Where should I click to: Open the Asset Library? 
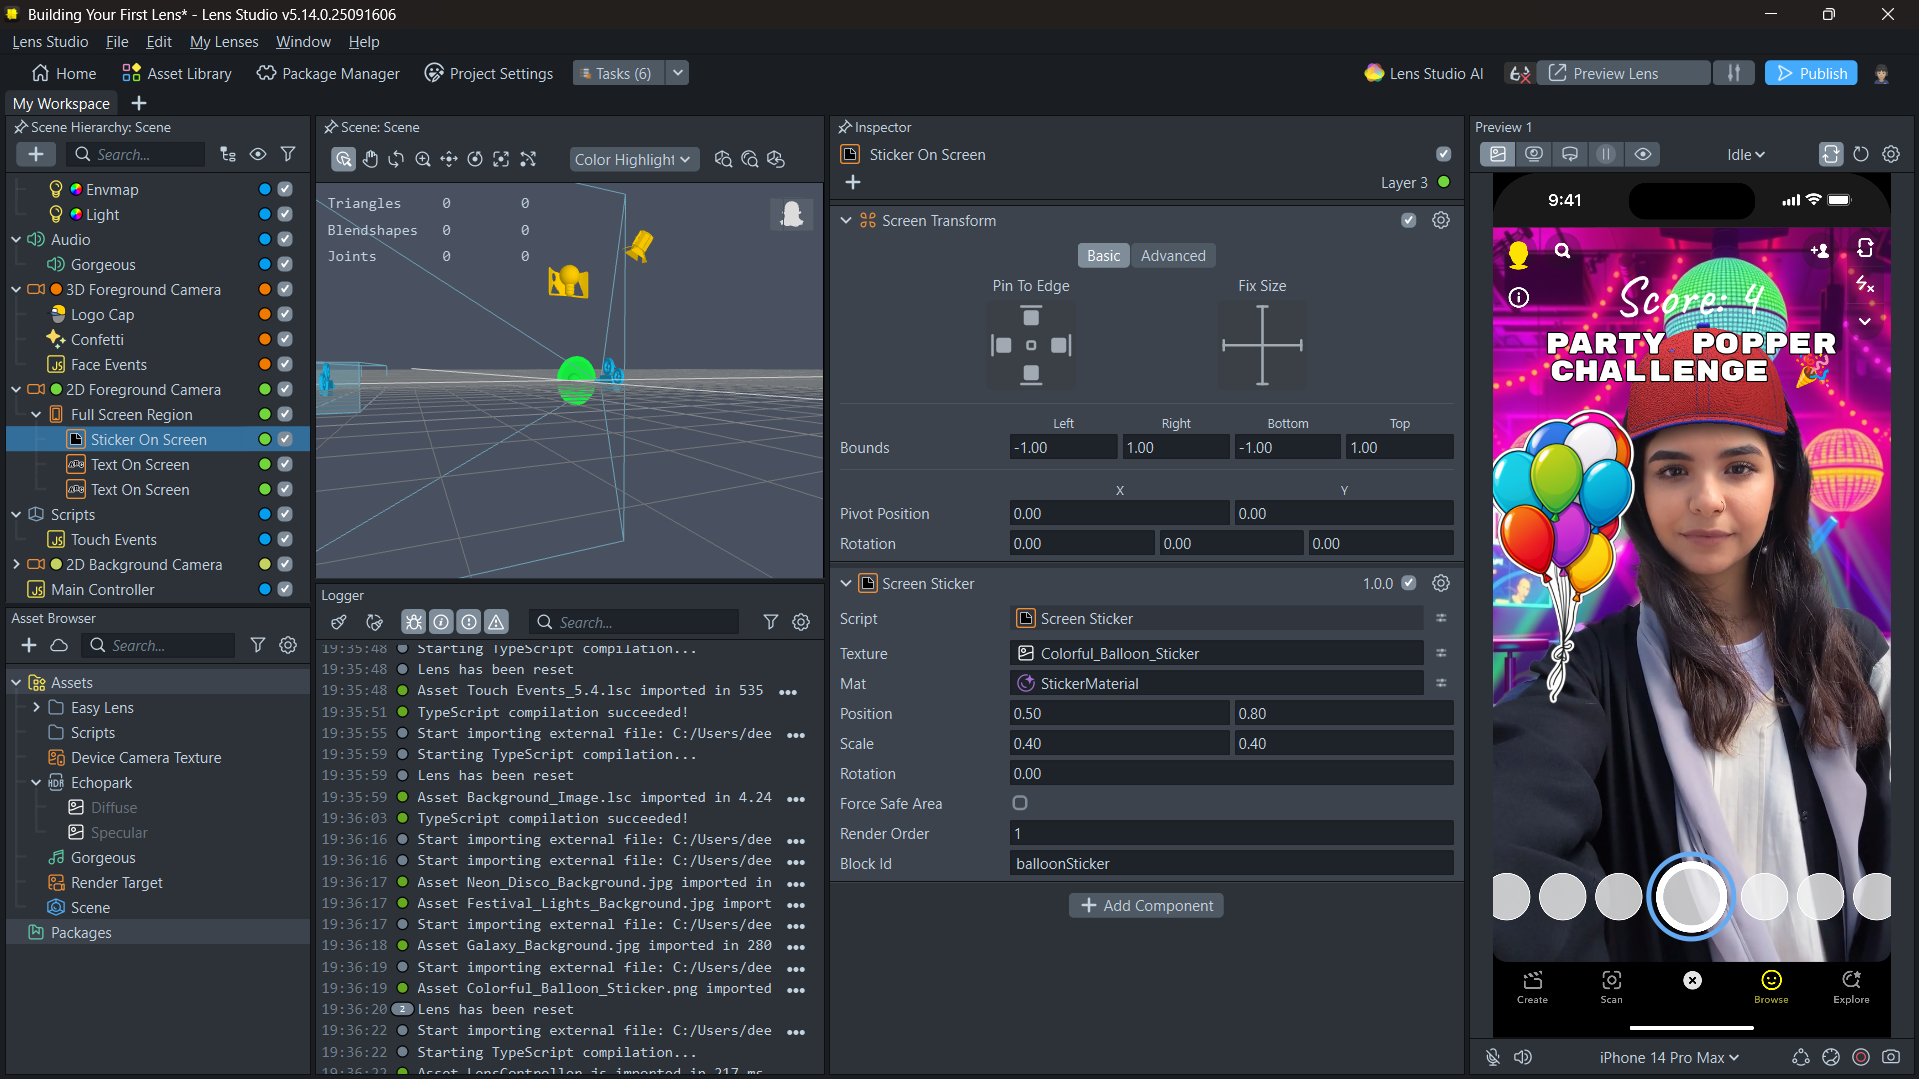click(177, 73)
